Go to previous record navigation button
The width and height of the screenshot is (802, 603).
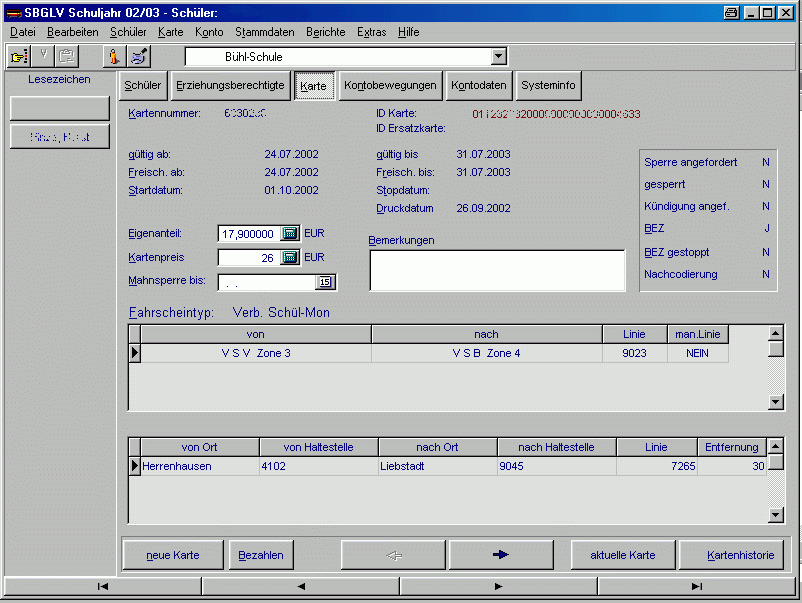click(x=301, y=586)
